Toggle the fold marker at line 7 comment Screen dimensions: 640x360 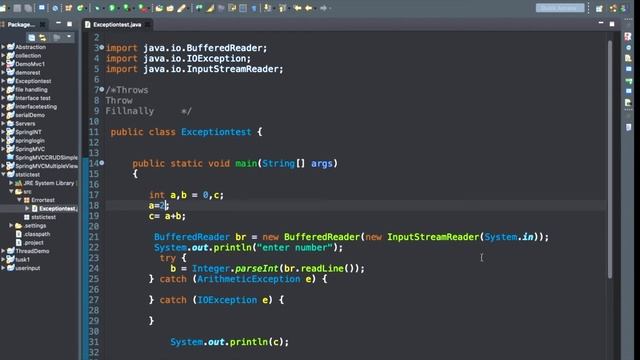tap(102, 89)
